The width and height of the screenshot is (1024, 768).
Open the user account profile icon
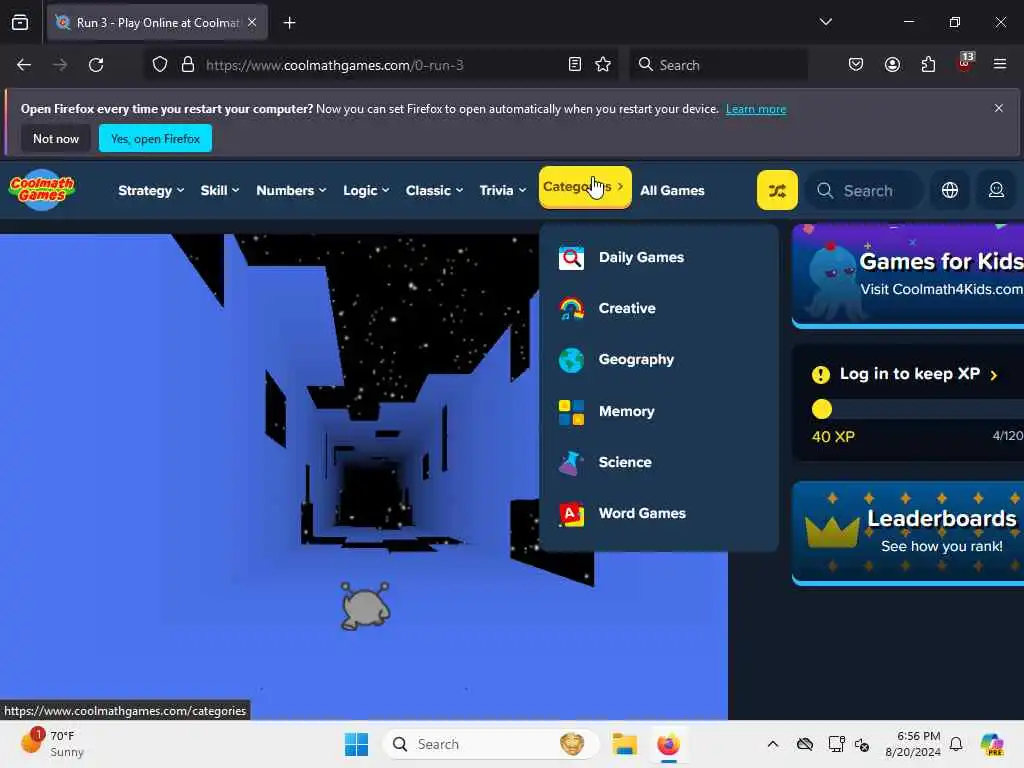coord(996,190)
